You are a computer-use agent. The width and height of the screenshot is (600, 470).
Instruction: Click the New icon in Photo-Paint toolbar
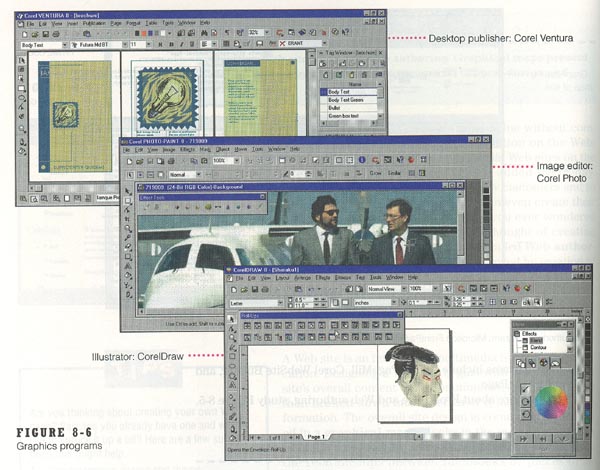click(x=130, y=162)
